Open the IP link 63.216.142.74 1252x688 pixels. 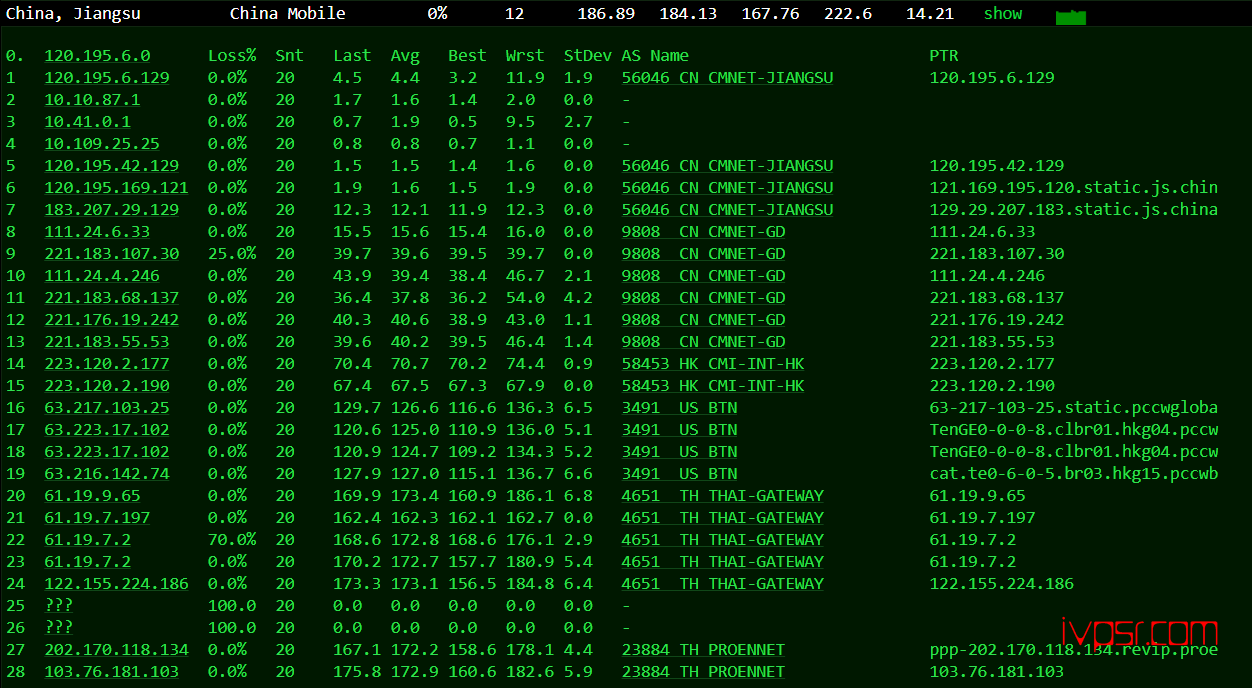107,474
